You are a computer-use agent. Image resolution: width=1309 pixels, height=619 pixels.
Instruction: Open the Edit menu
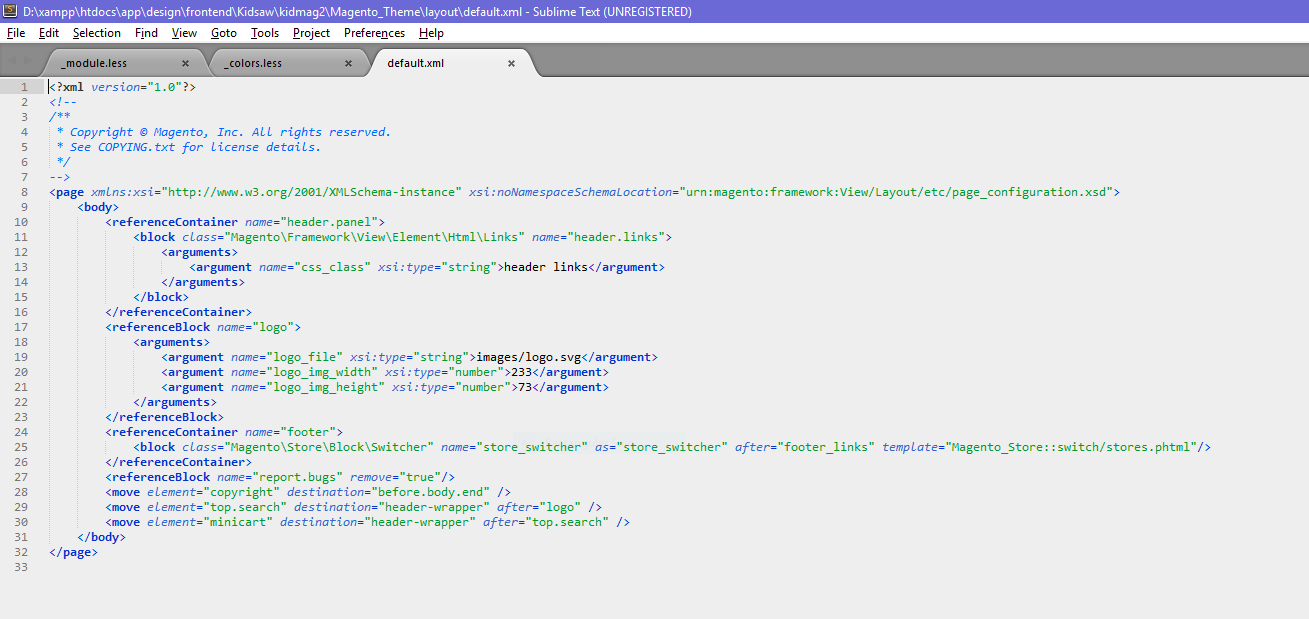pyautogui.click(x=49, y=33)
